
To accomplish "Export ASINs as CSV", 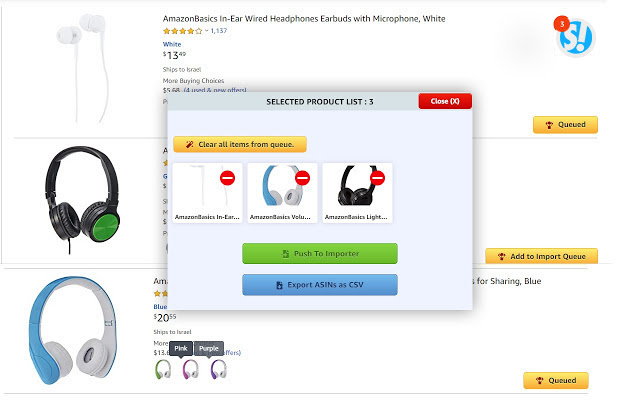I will point(320,285).
